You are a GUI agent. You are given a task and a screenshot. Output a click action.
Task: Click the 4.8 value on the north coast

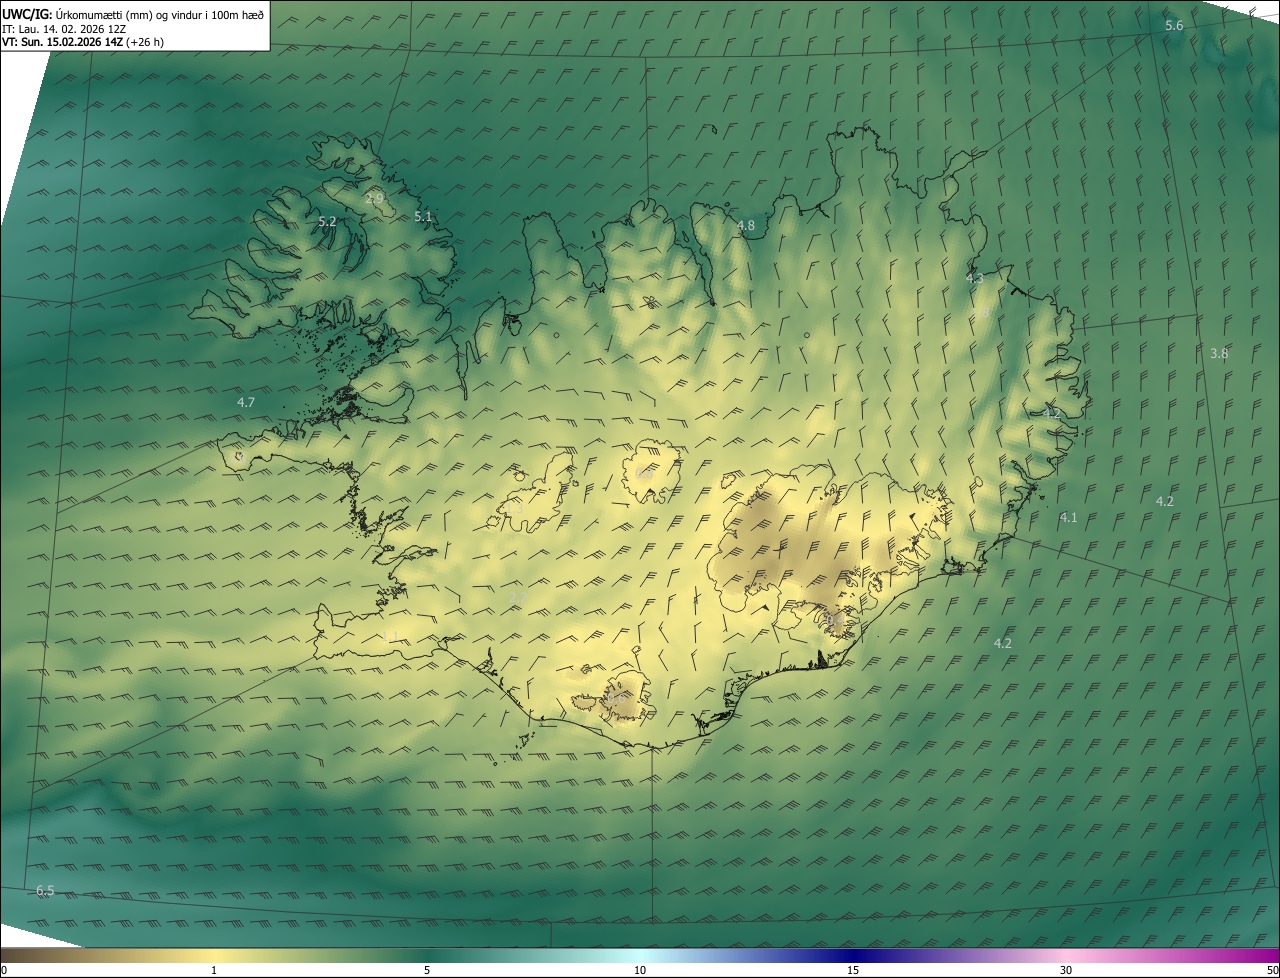coord(746,226)
